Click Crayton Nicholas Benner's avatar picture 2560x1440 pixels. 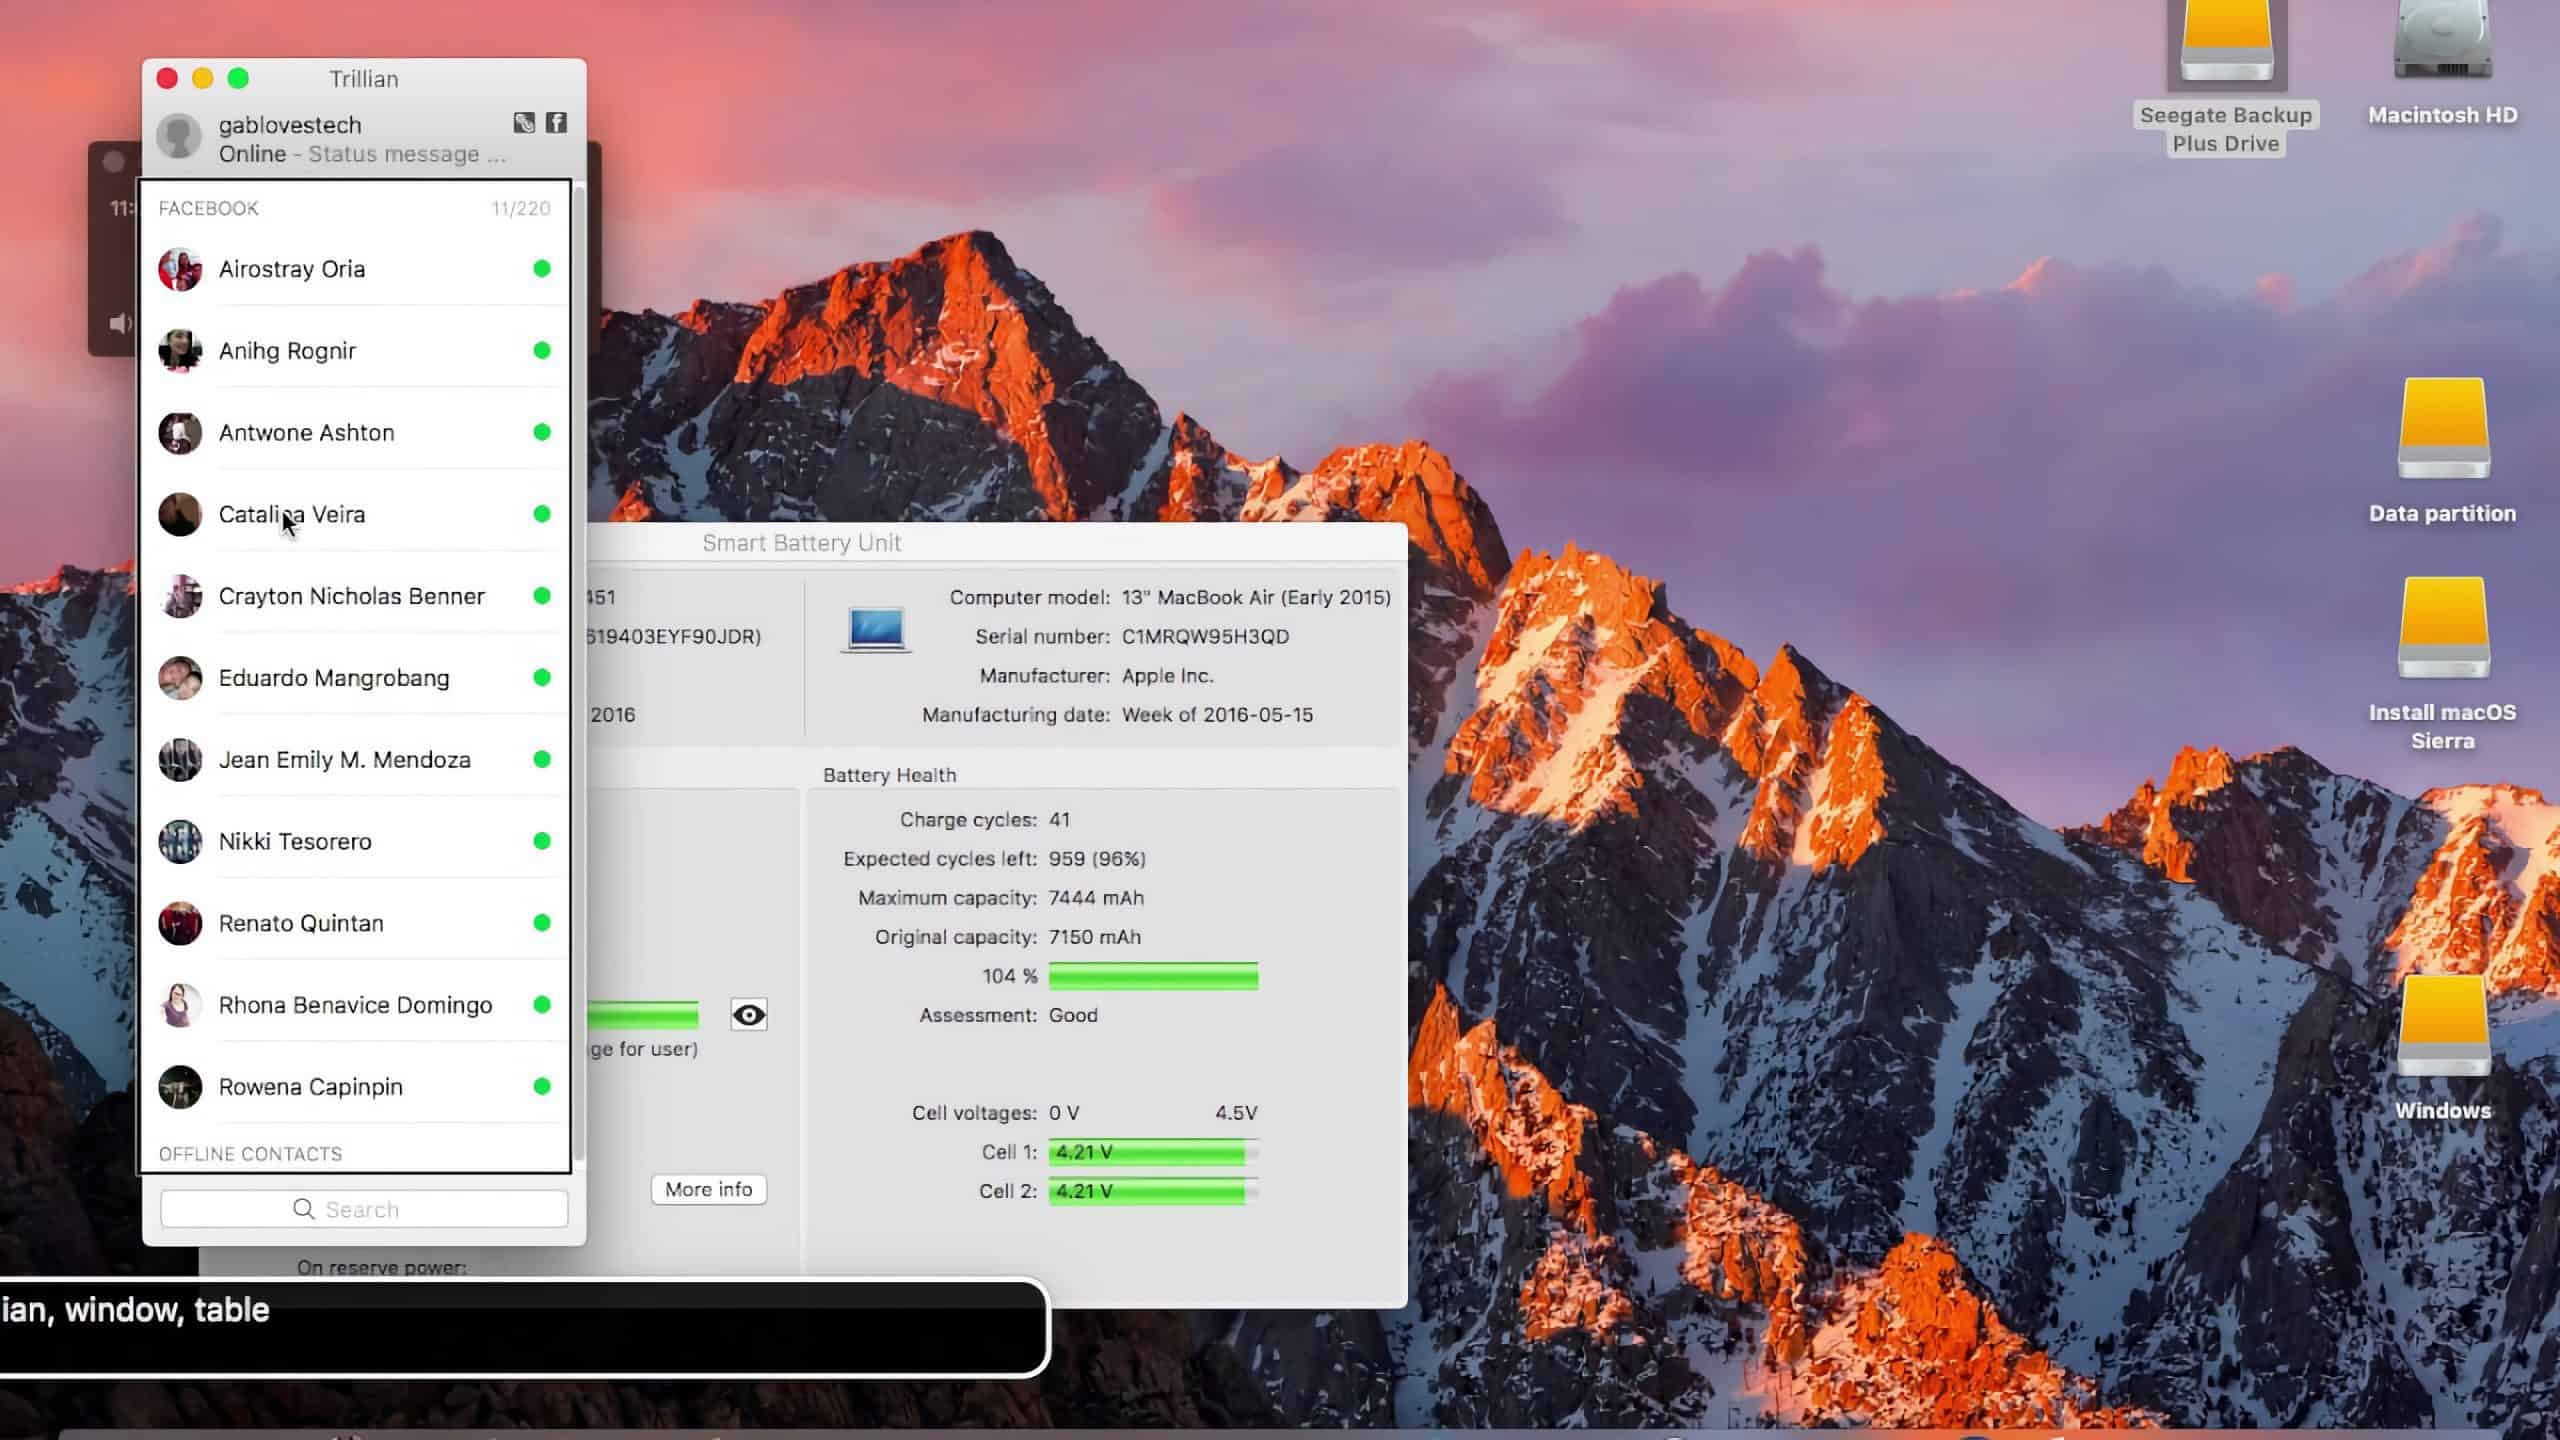(x=180, y=596)
